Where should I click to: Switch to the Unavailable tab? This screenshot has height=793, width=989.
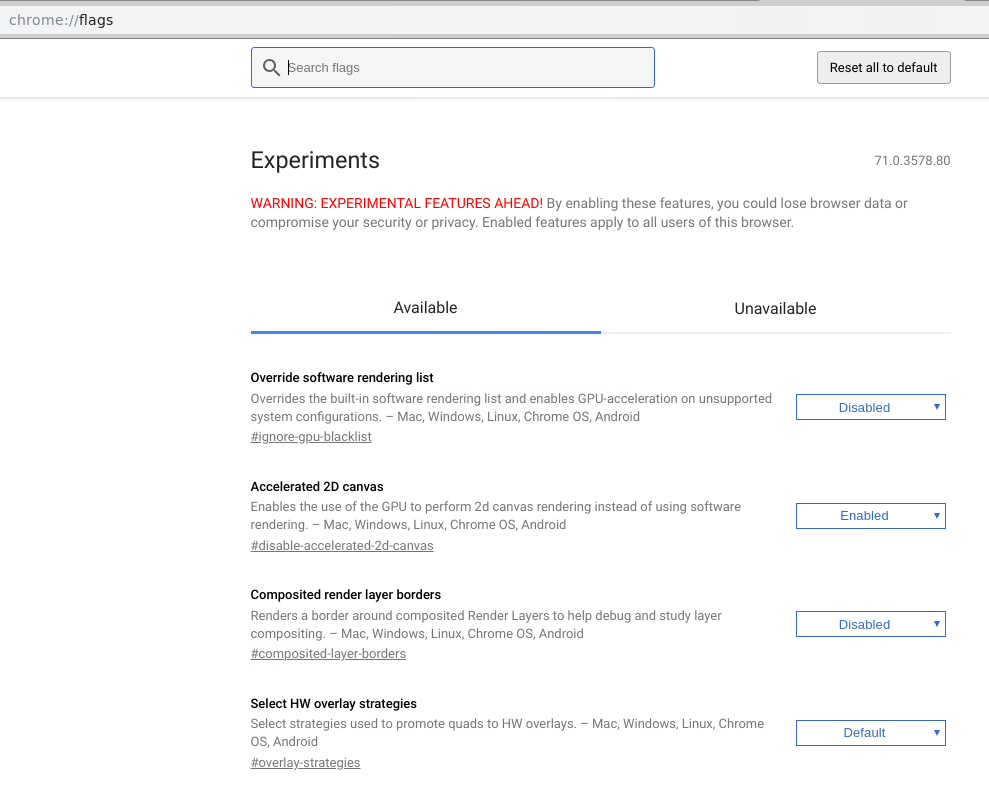click(x=775, y=308)
